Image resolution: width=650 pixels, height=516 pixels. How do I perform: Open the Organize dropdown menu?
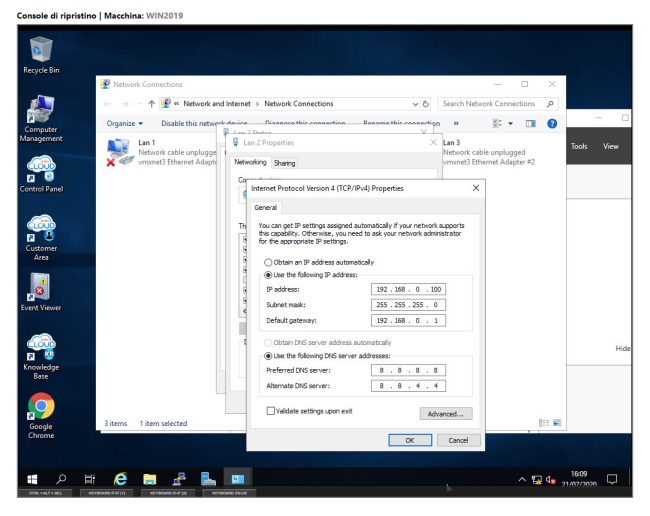coord(124,124)
